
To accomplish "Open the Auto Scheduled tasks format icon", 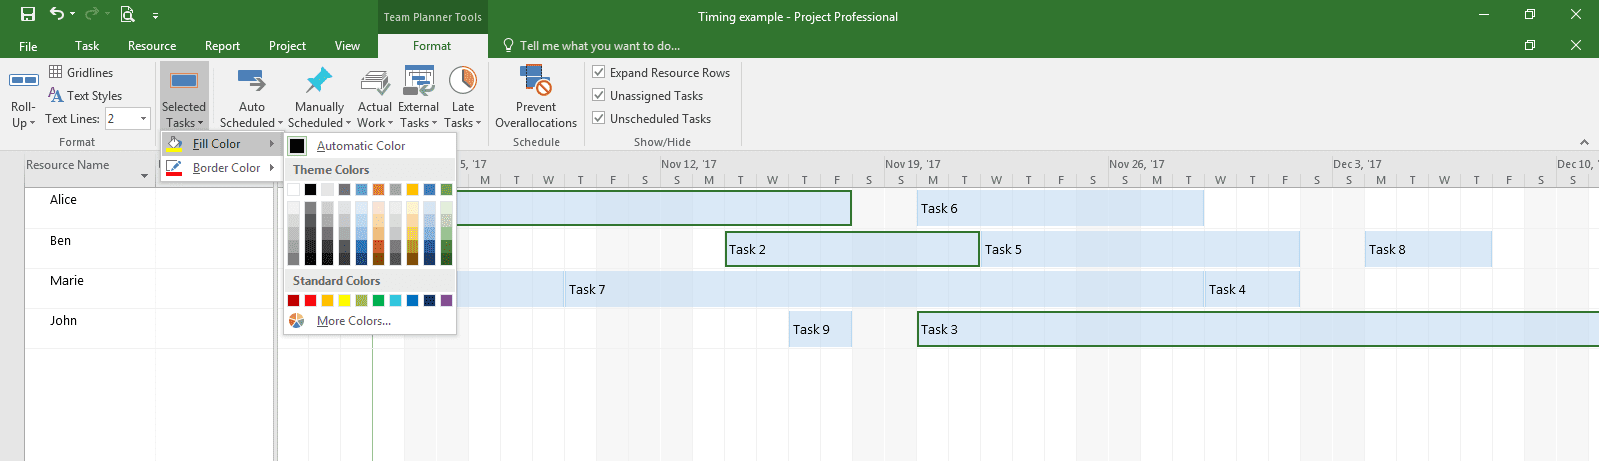I will (x=252, y=81).
